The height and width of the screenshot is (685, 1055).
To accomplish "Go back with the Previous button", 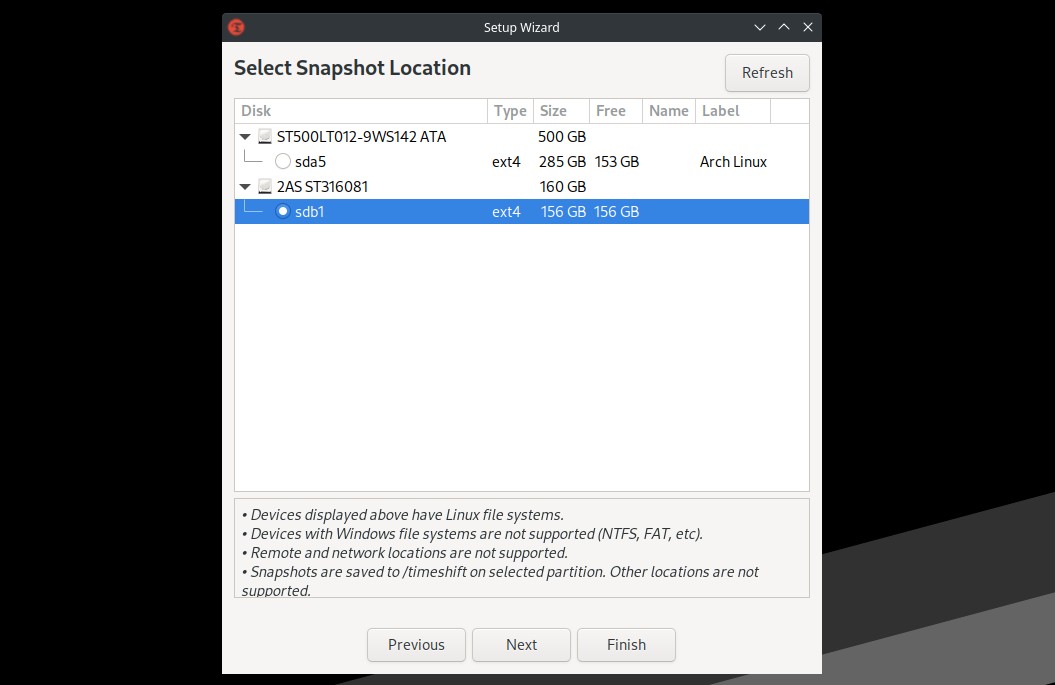I will [416, 645].
